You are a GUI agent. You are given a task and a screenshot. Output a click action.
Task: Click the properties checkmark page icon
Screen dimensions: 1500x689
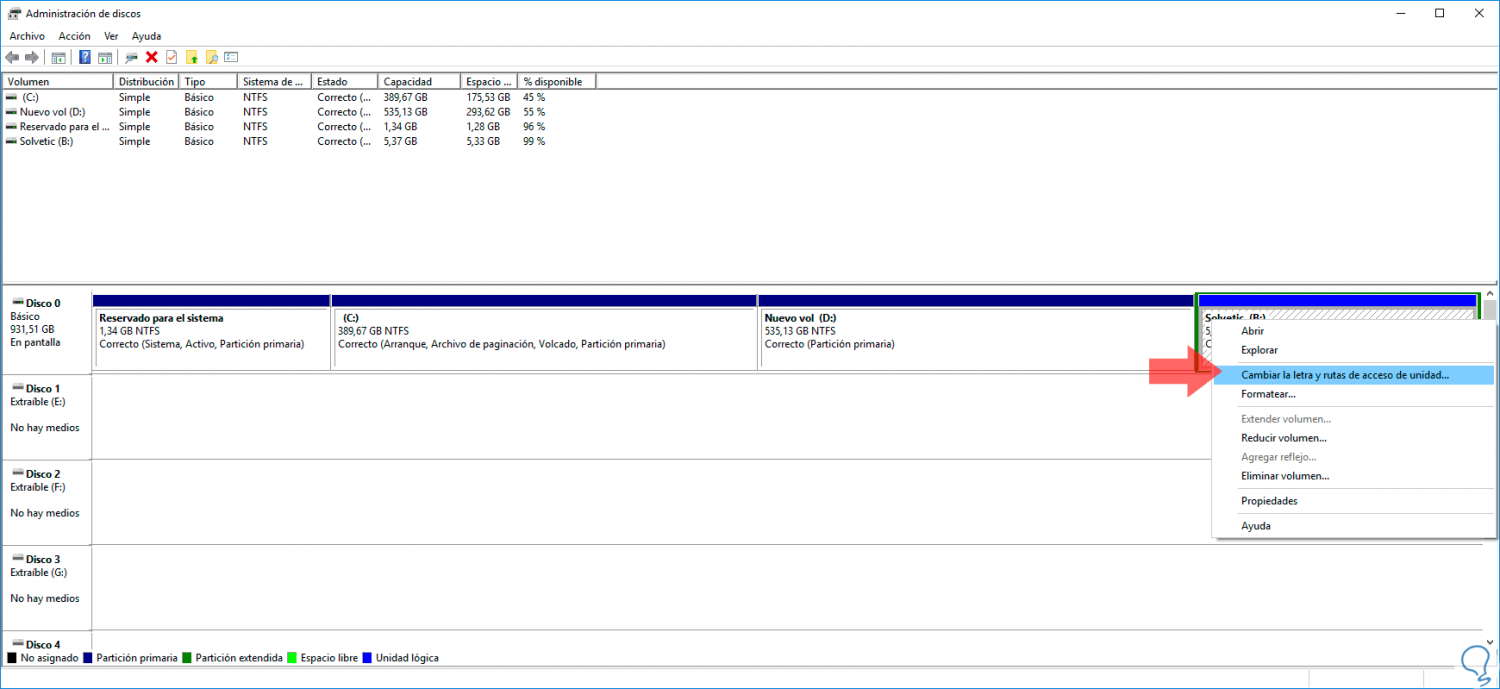(171, 57)
